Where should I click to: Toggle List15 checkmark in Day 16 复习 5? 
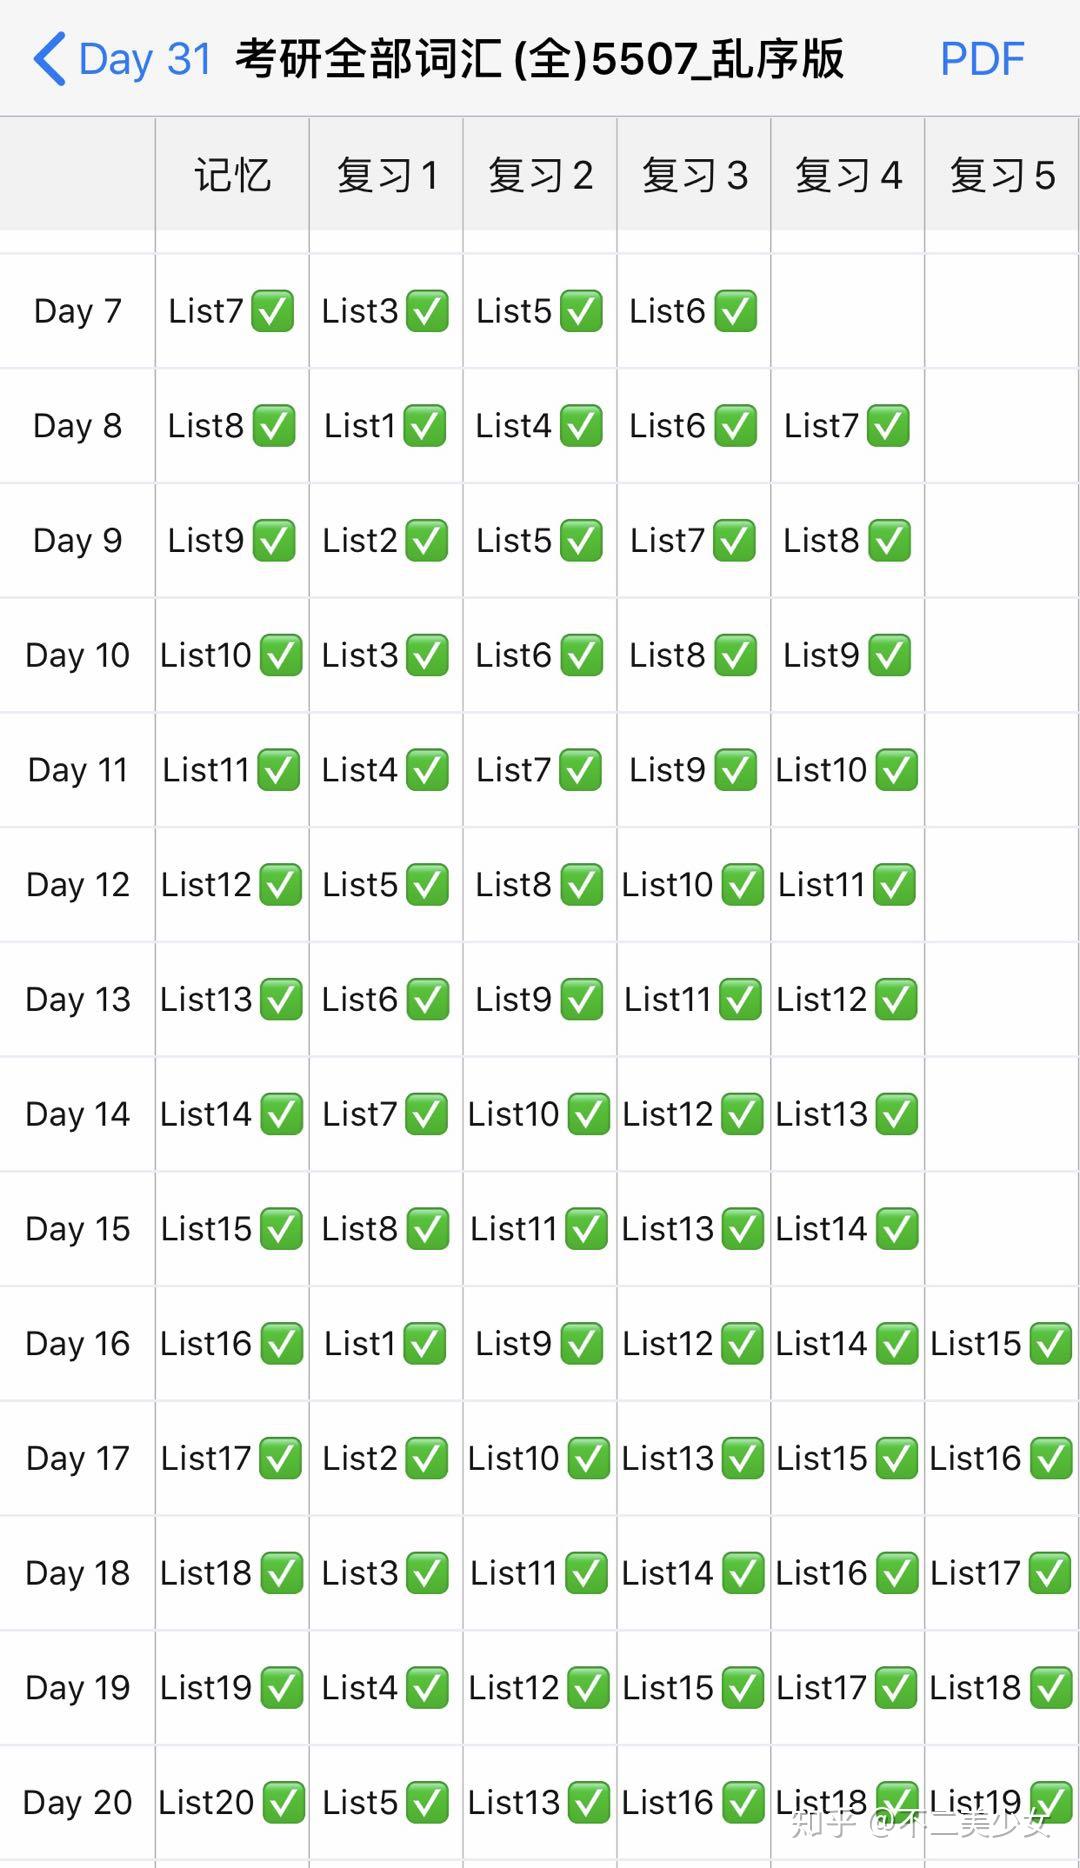click(1051, 1344)
